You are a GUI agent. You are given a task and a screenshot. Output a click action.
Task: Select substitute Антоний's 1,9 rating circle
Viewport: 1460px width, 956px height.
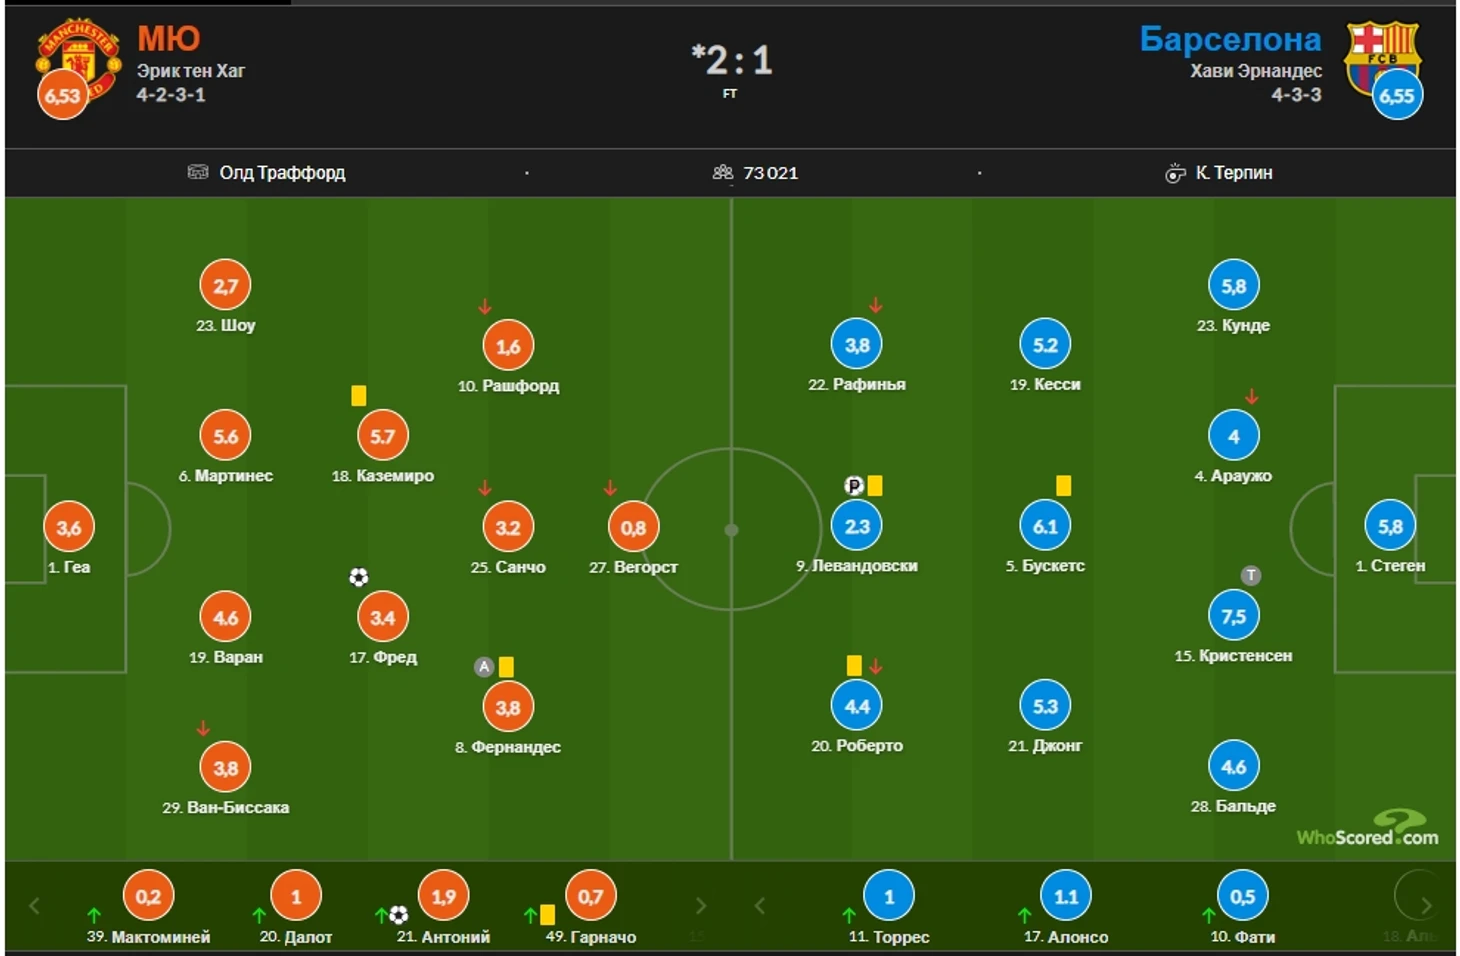tap(443, 897)
